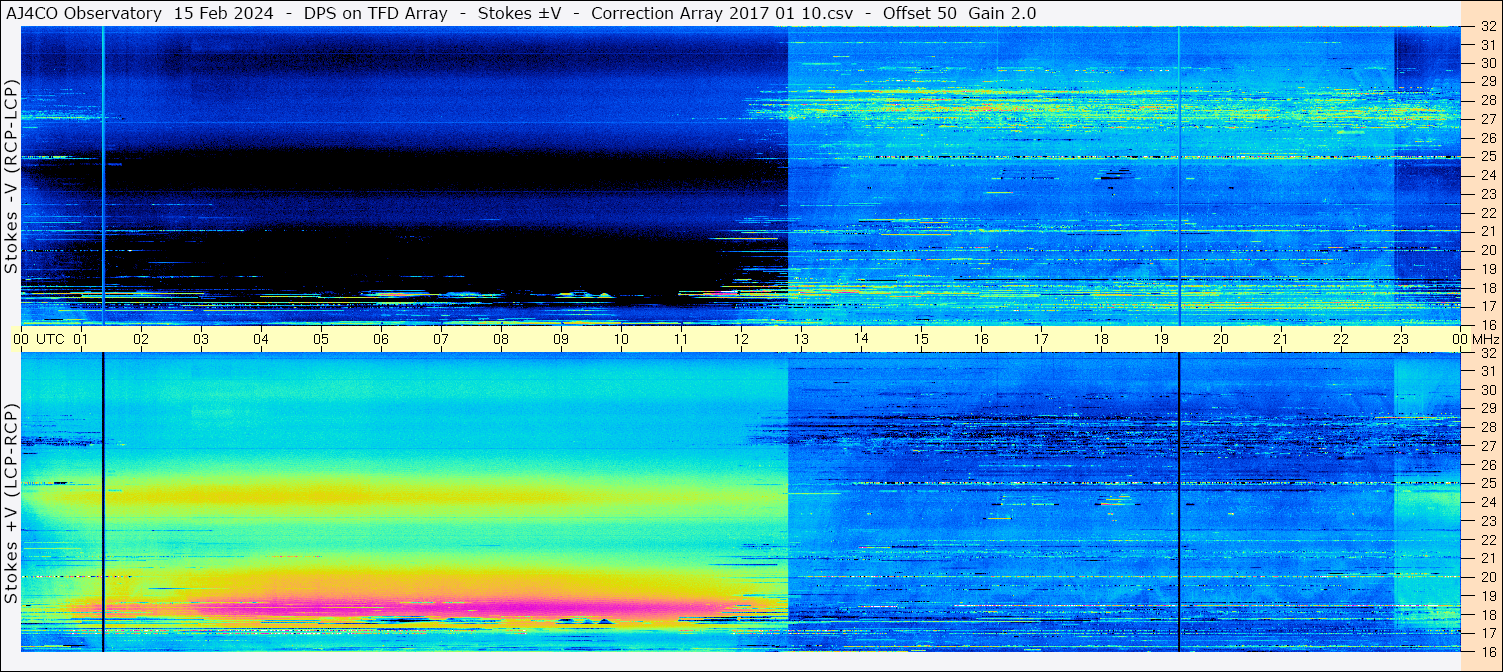
Task: Click the "30" MHz tick of upper panel
Action: 1488,63
